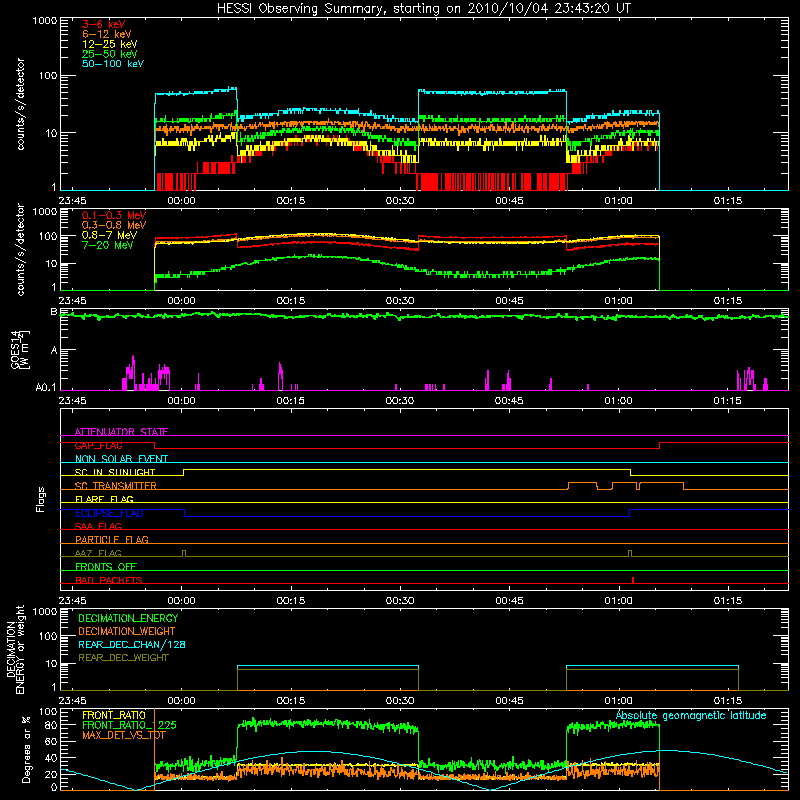Select the 3-6 keV legend label
Image resolution: width=800 pixels, height=800 pixels.
[x=103, y=24]
